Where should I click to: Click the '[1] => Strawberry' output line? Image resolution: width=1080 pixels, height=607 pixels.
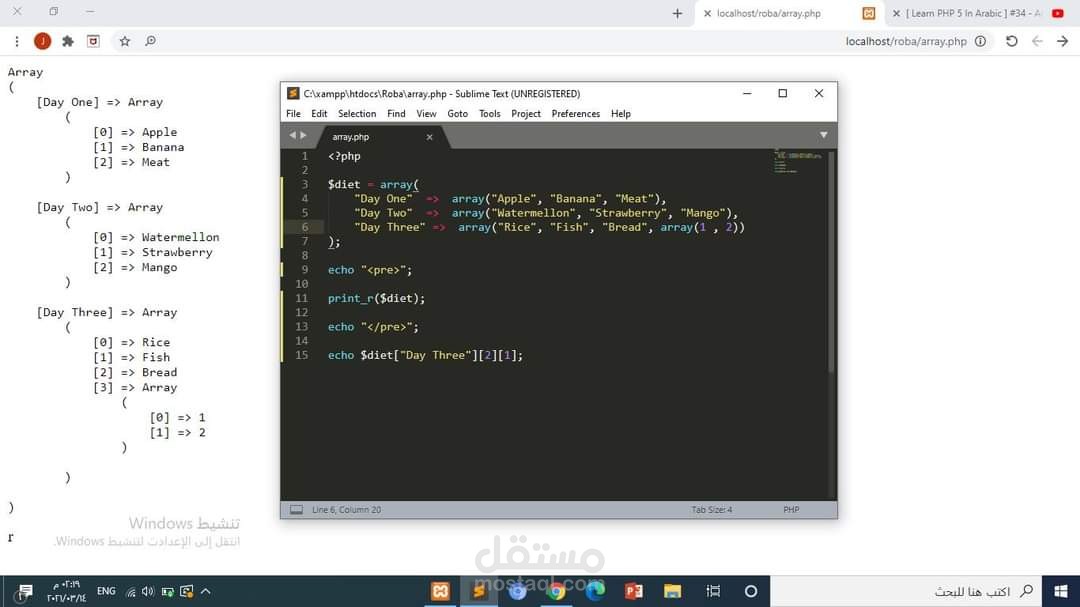153,252
